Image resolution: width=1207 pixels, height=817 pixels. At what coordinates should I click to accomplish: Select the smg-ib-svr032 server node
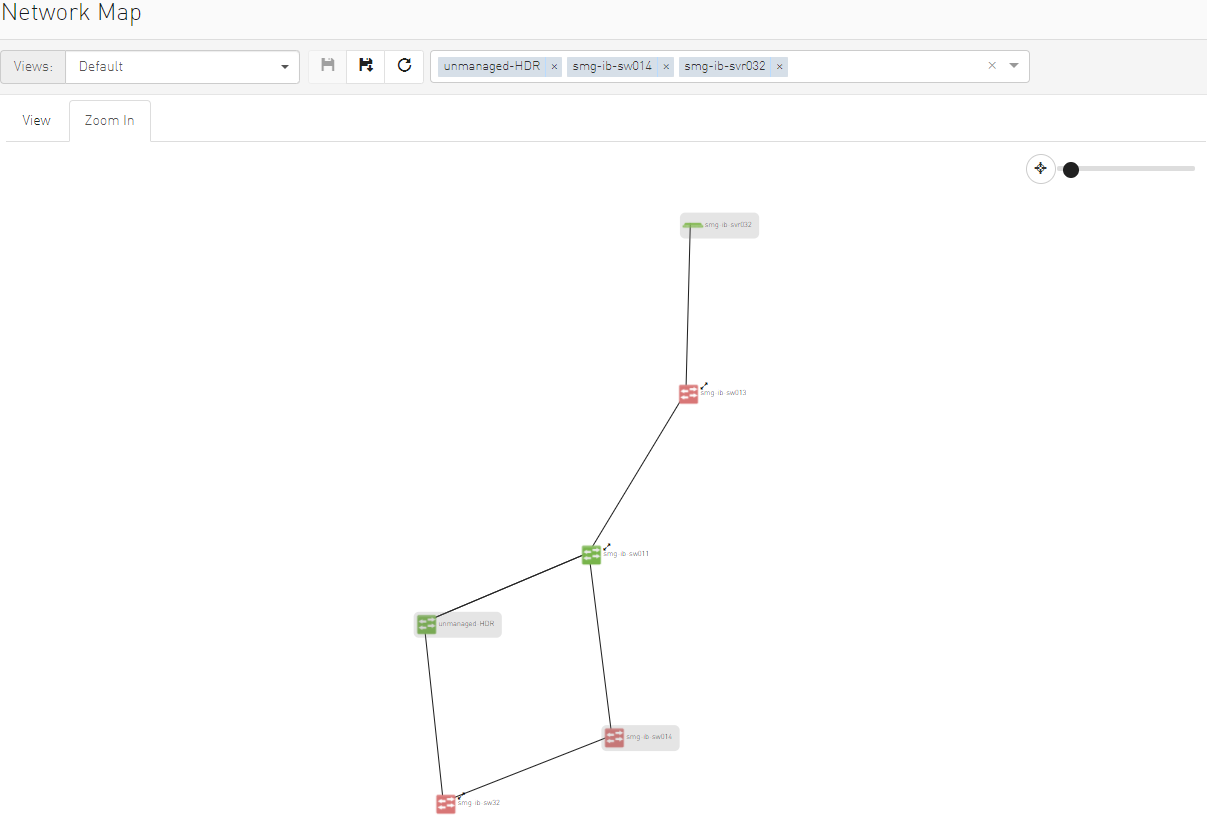pos(693,225)
